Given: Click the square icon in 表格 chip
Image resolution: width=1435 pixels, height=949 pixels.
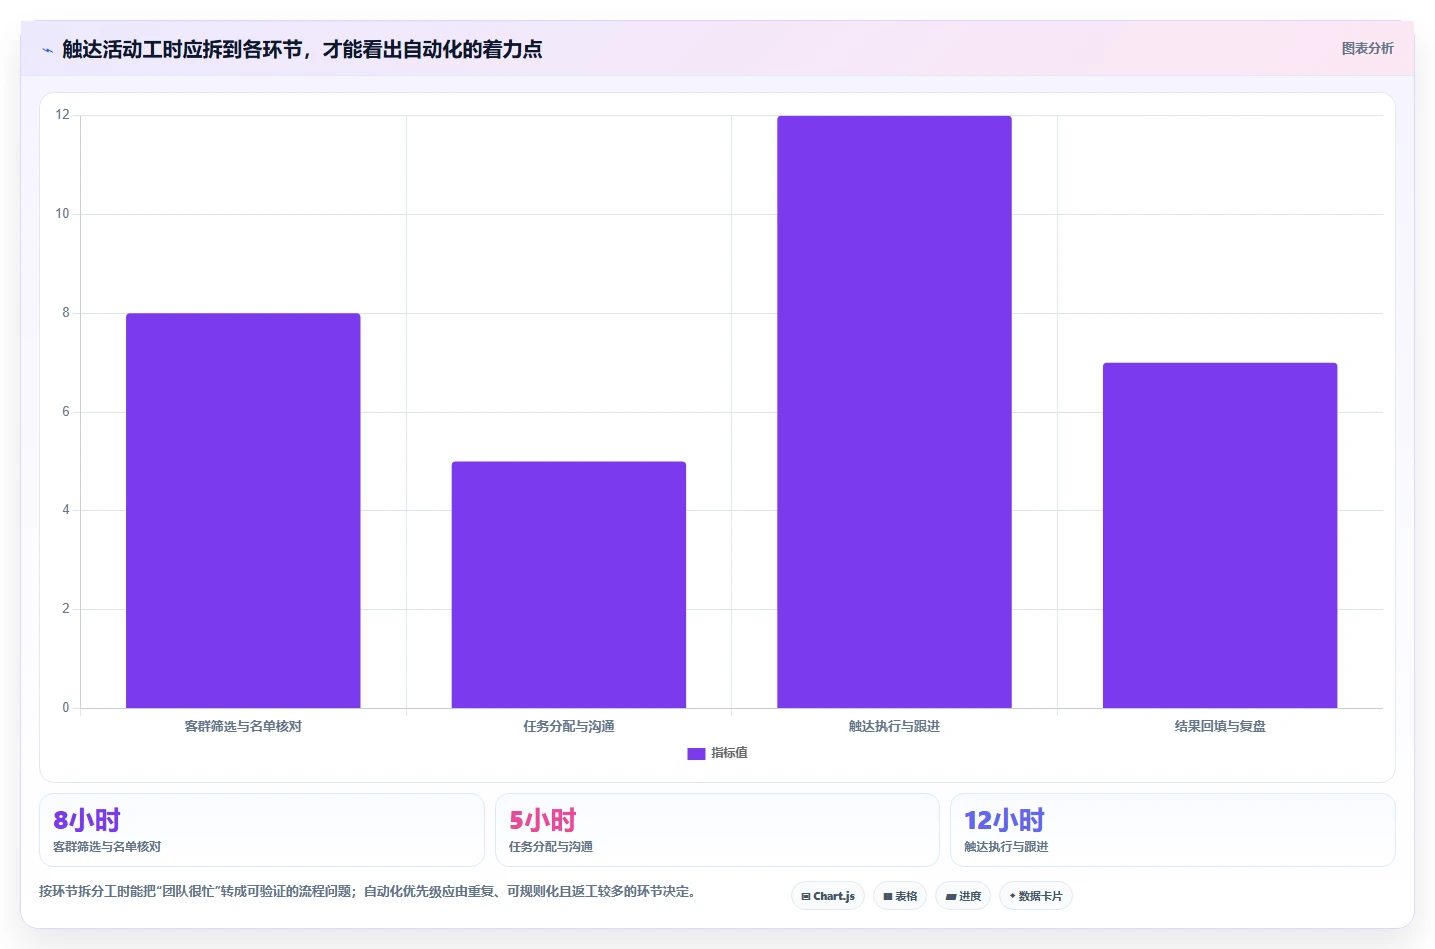Looking at the screenshot, I should [x=887, y=897].
